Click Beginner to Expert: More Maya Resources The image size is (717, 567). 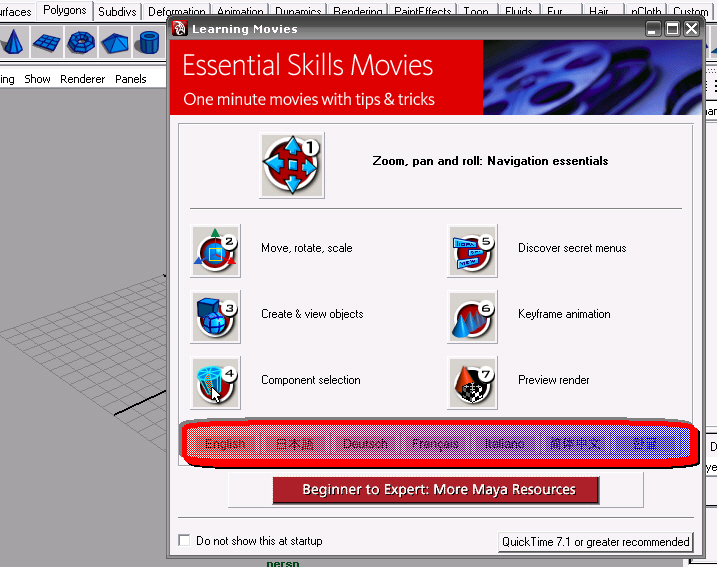[x=436, y=490]
